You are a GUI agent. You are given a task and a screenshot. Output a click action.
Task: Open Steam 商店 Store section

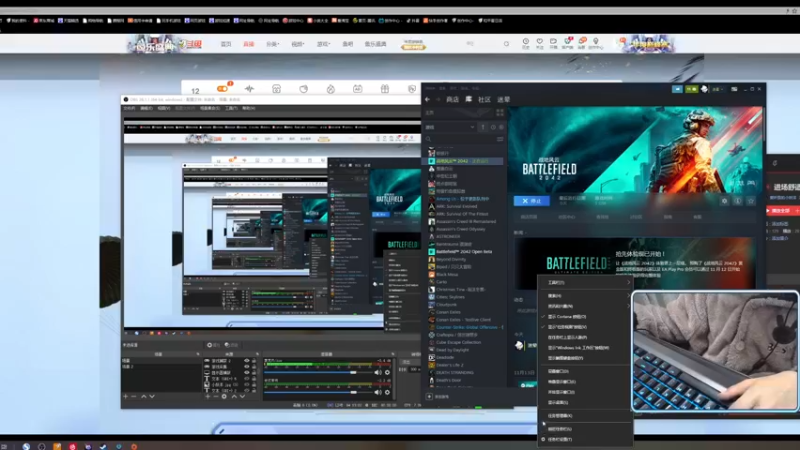(453, 99)
